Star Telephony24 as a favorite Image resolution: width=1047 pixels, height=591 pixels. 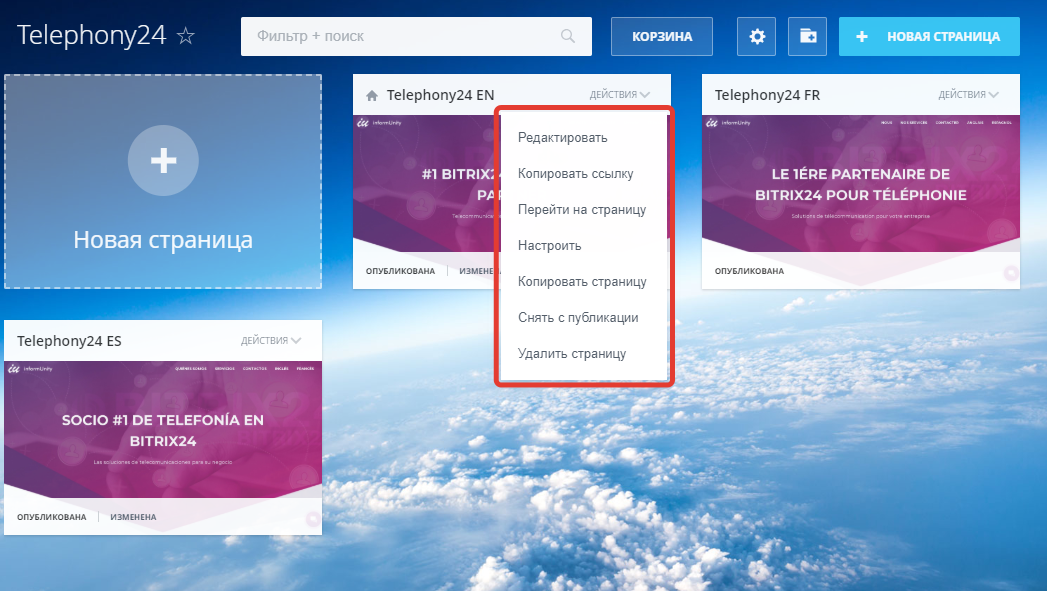(x=186, y=36)
